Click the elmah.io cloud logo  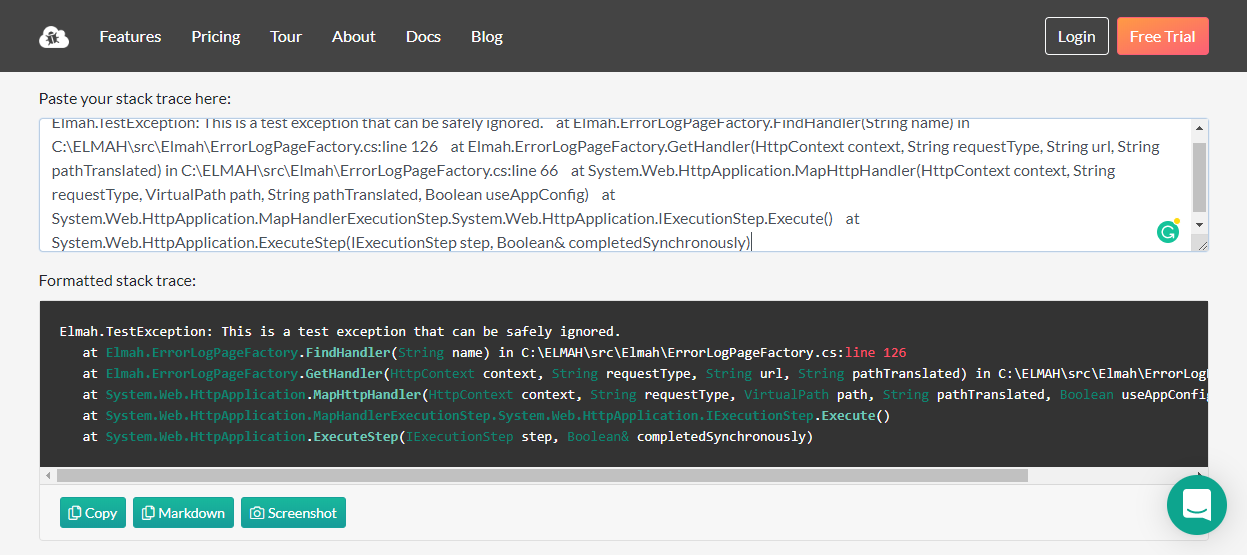click(x=54, y=37)
